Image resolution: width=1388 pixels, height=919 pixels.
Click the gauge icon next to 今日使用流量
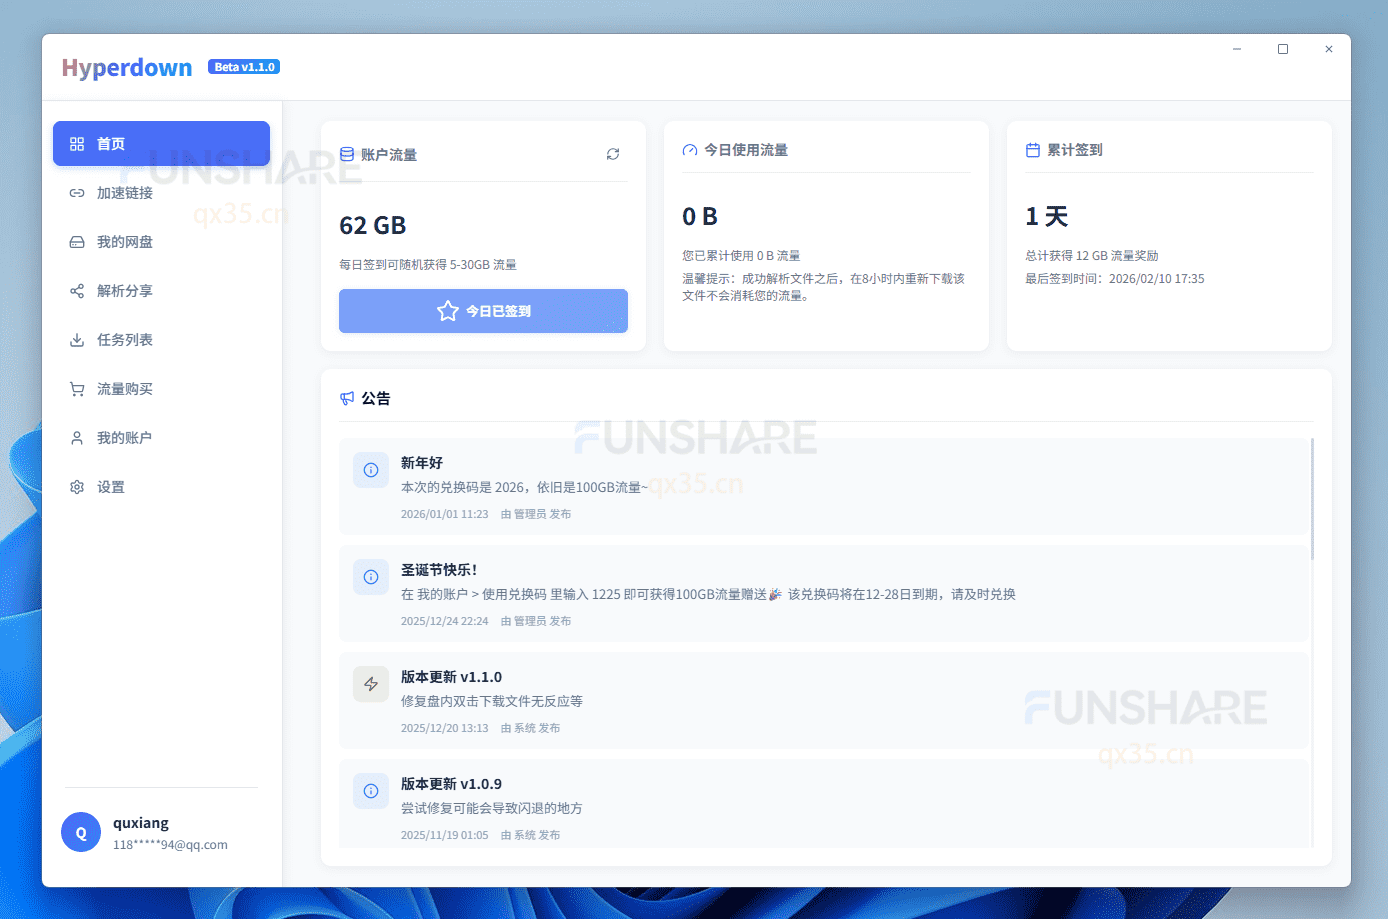[690, 150]
